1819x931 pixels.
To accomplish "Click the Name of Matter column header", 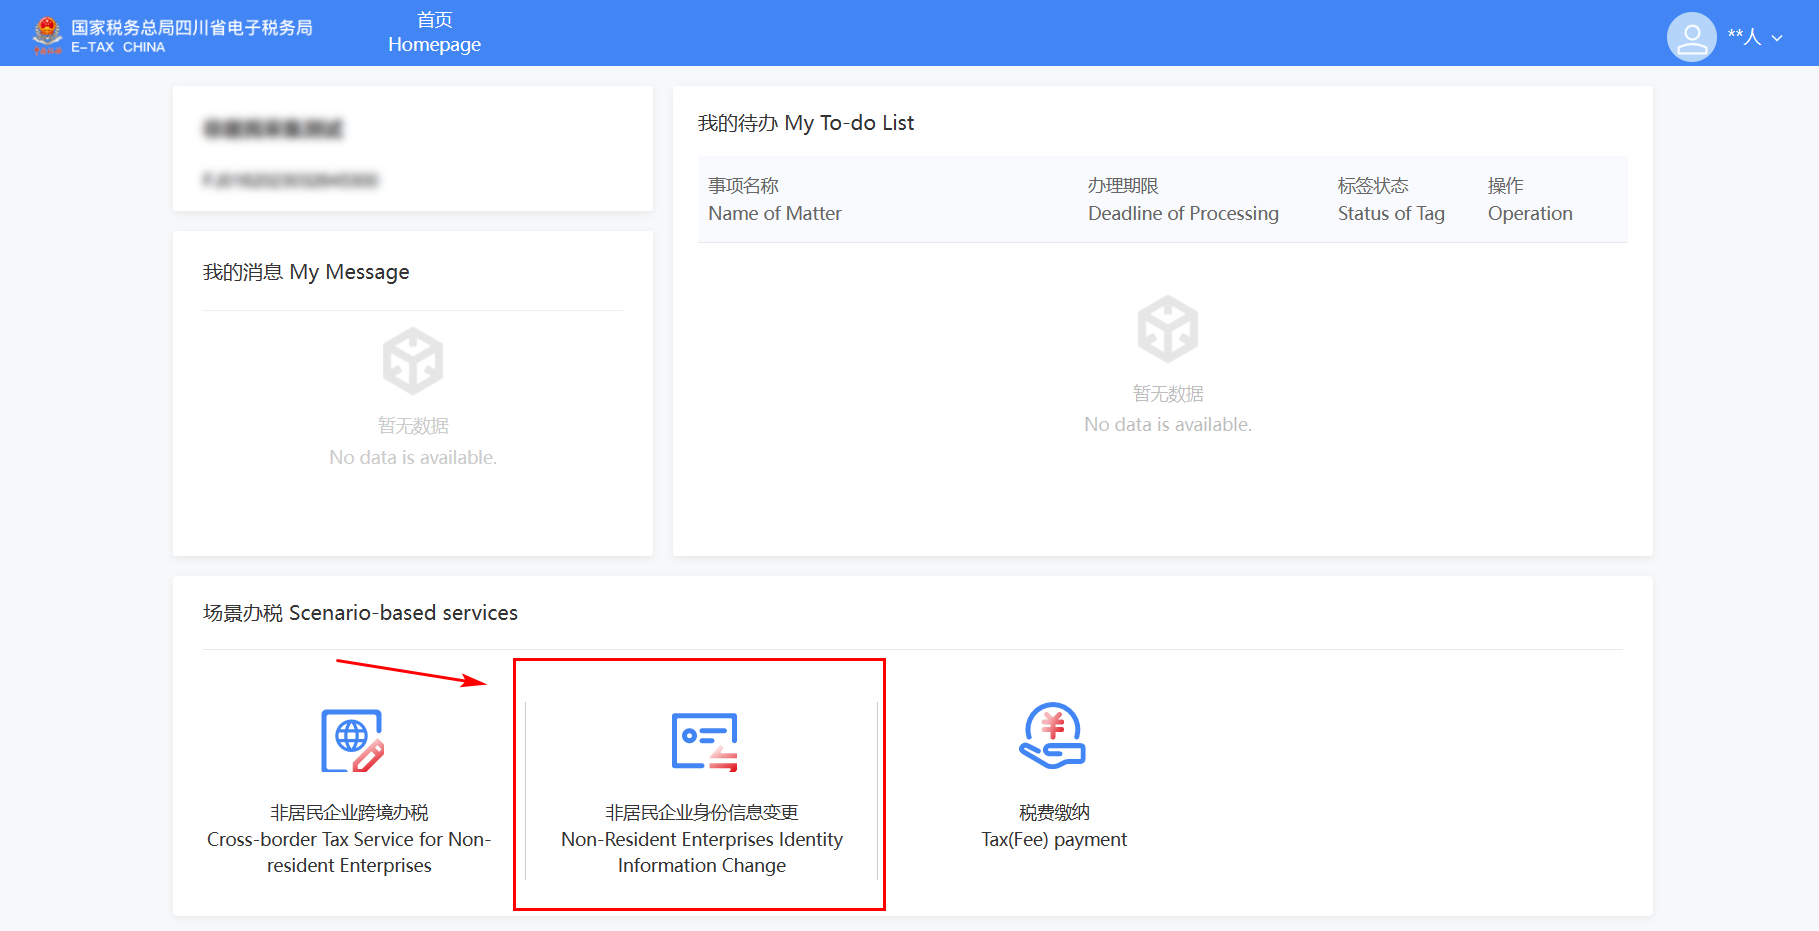I will point(774,200).
